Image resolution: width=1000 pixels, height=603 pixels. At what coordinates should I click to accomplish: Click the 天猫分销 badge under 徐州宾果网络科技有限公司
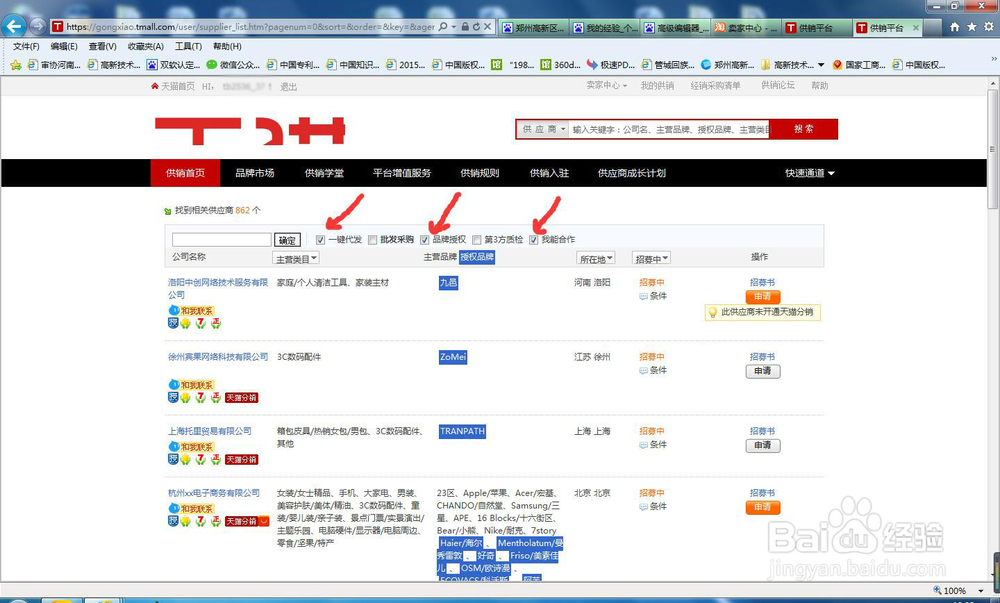click(x=242, y=398)
